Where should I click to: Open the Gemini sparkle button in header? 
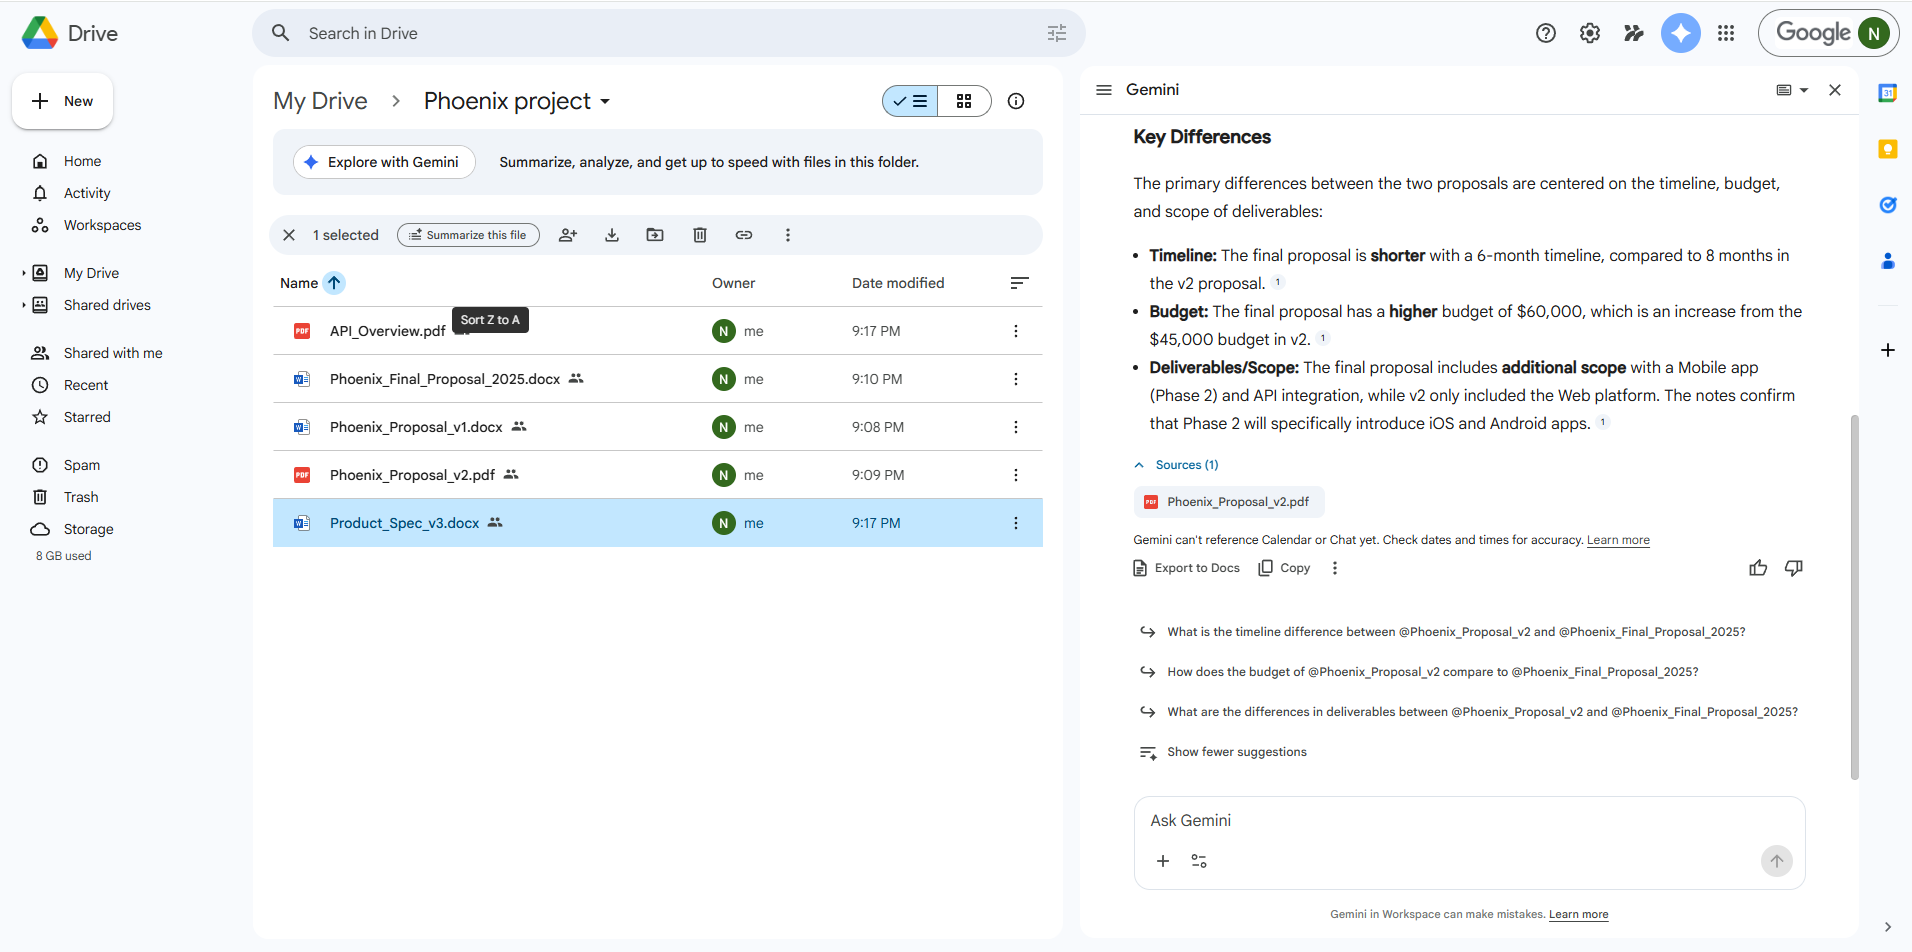[x=1680, y=33]
